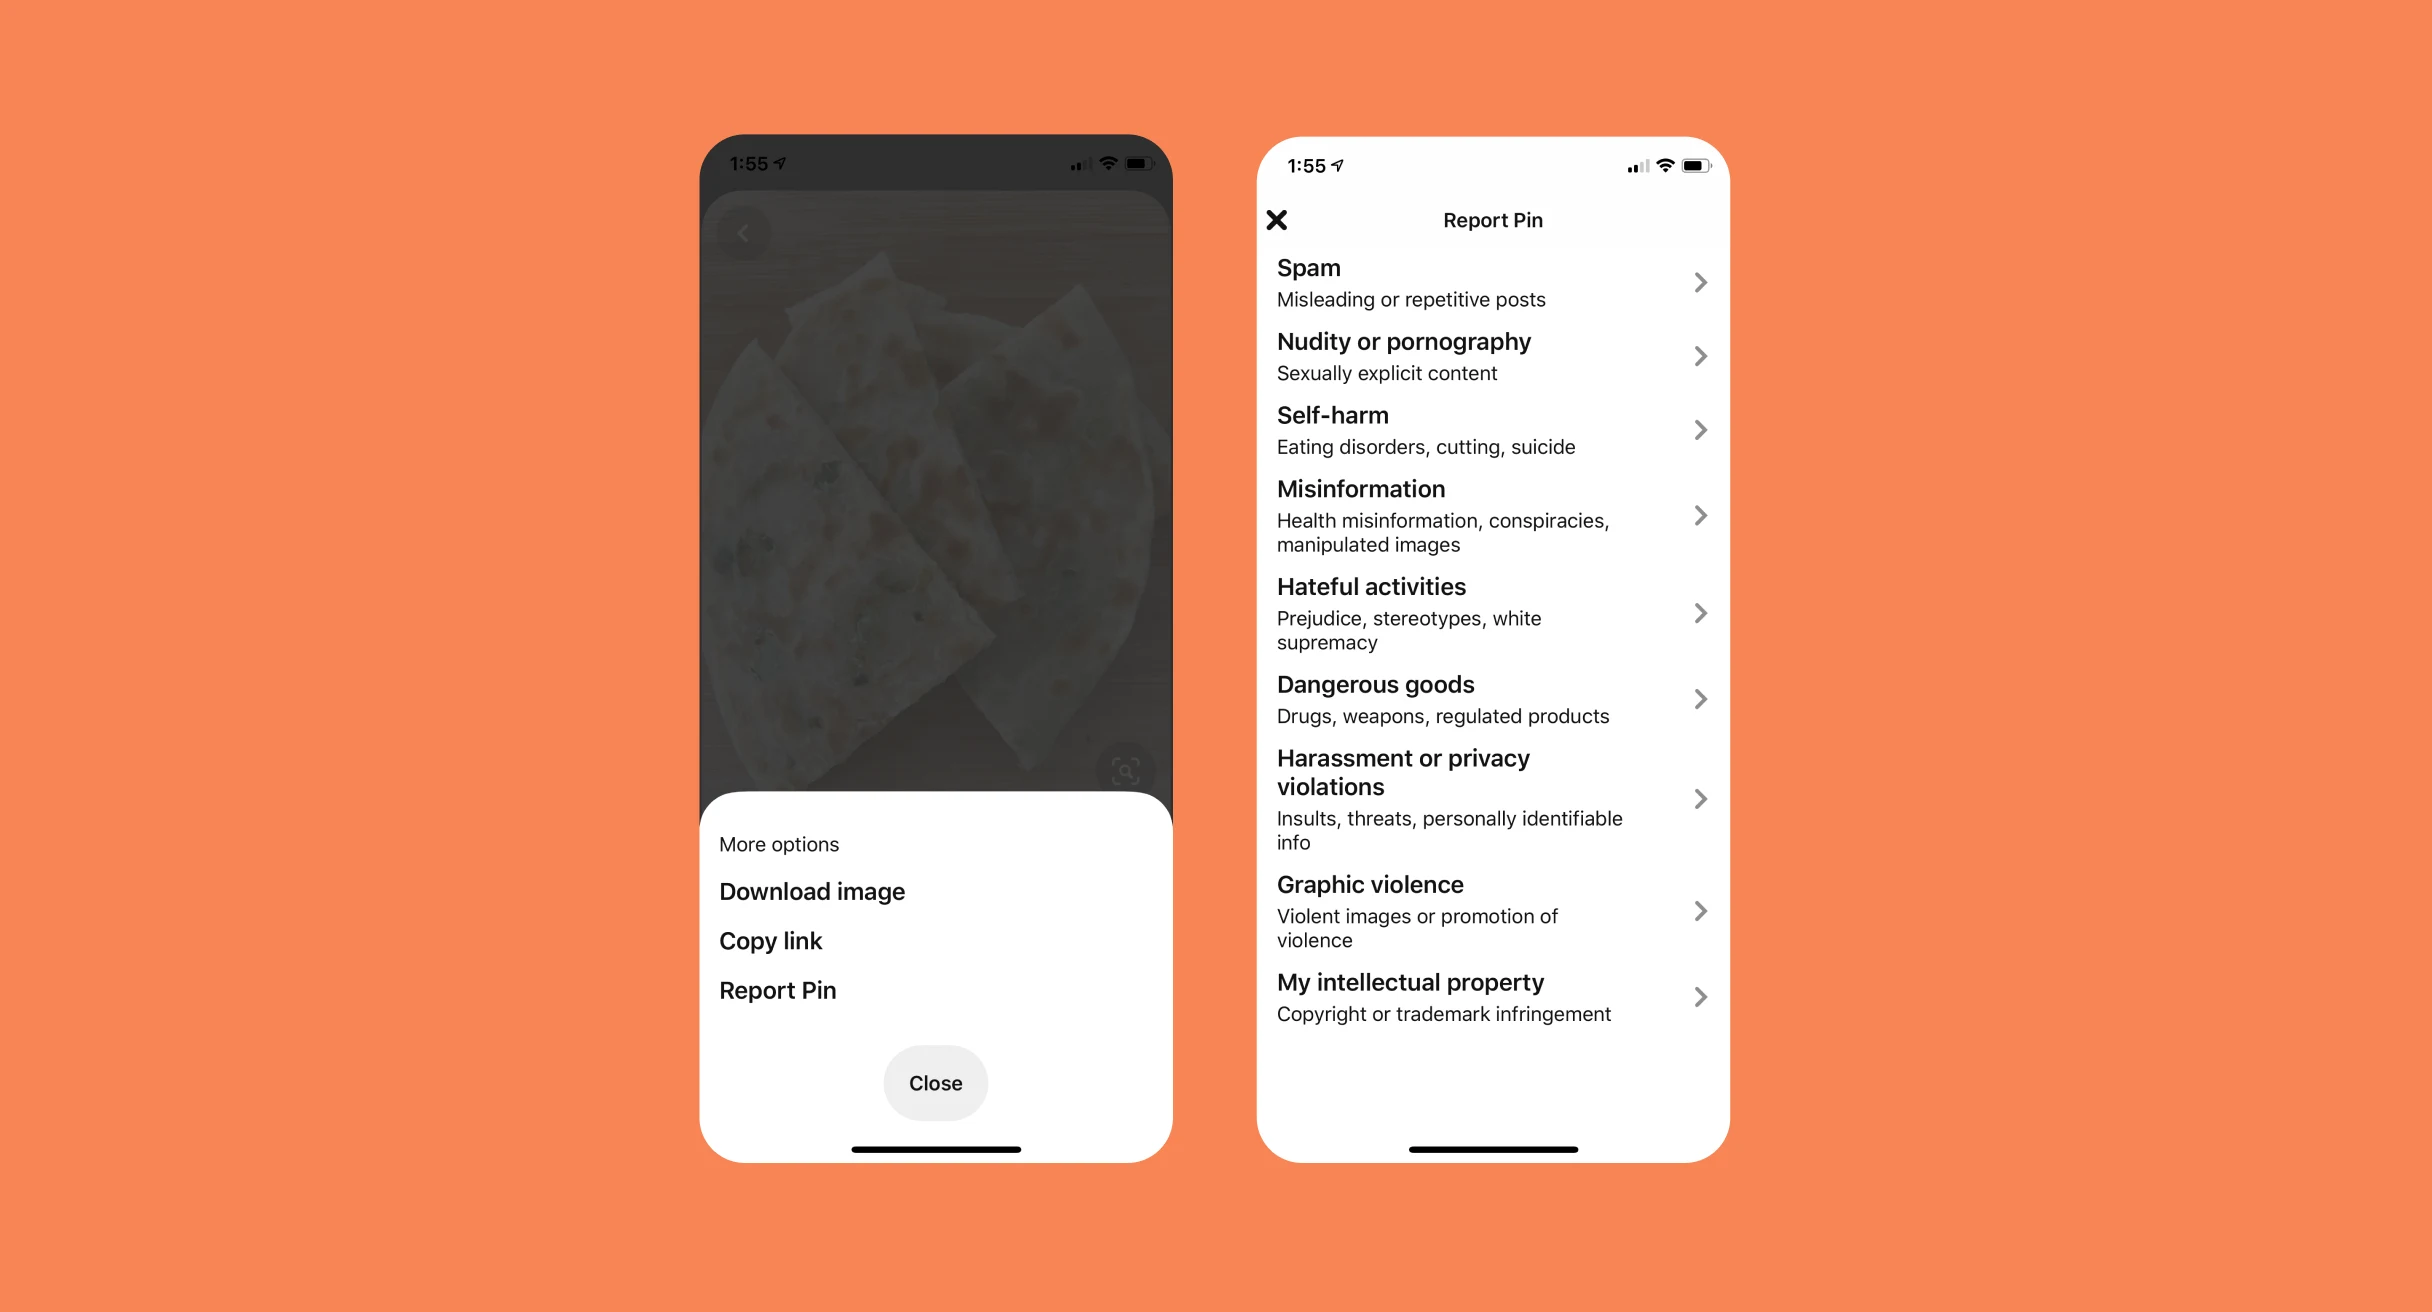The image size is (2432, 1312).
Task: Tap the chevron next to Harassment or privacy violations
Action: pos(1700,798)
